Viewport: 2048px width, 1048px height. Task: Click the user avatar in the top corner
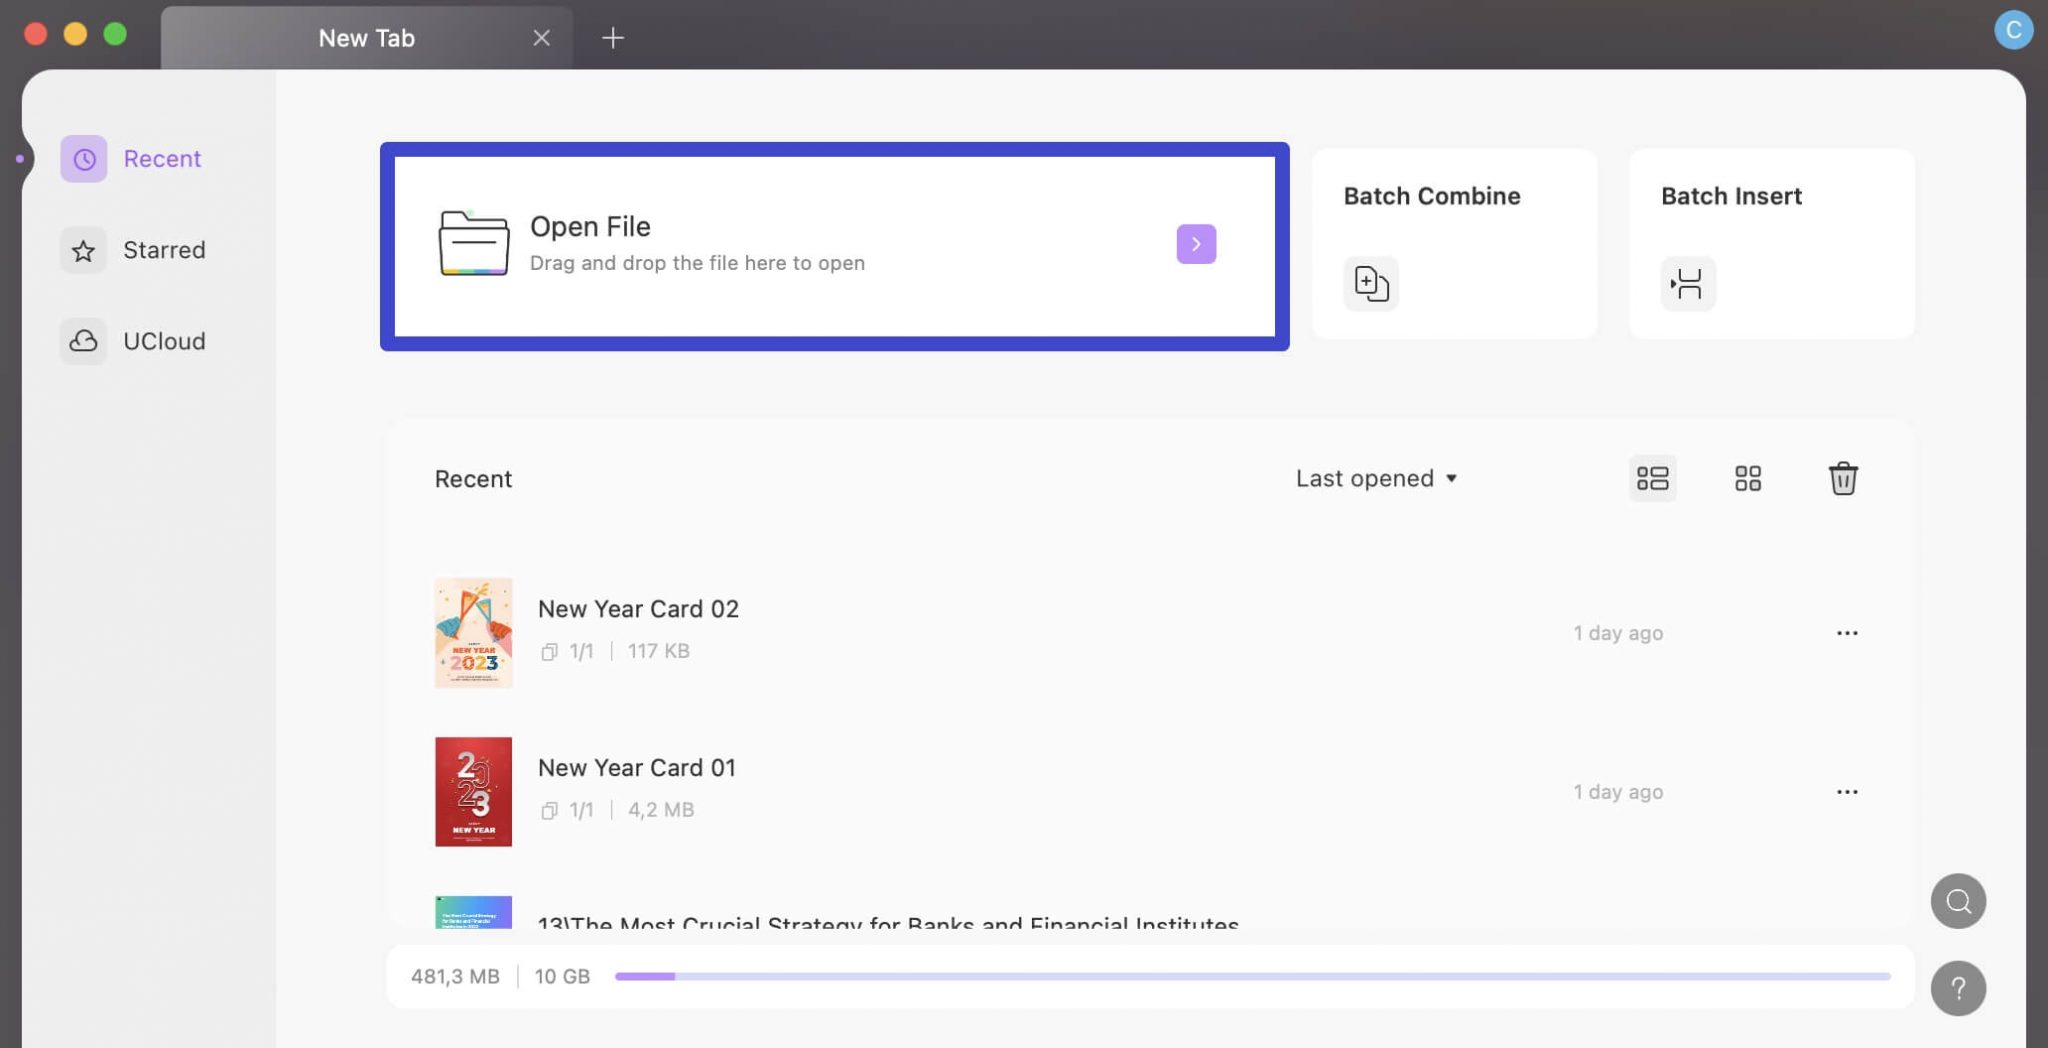tap(2016, 30)
